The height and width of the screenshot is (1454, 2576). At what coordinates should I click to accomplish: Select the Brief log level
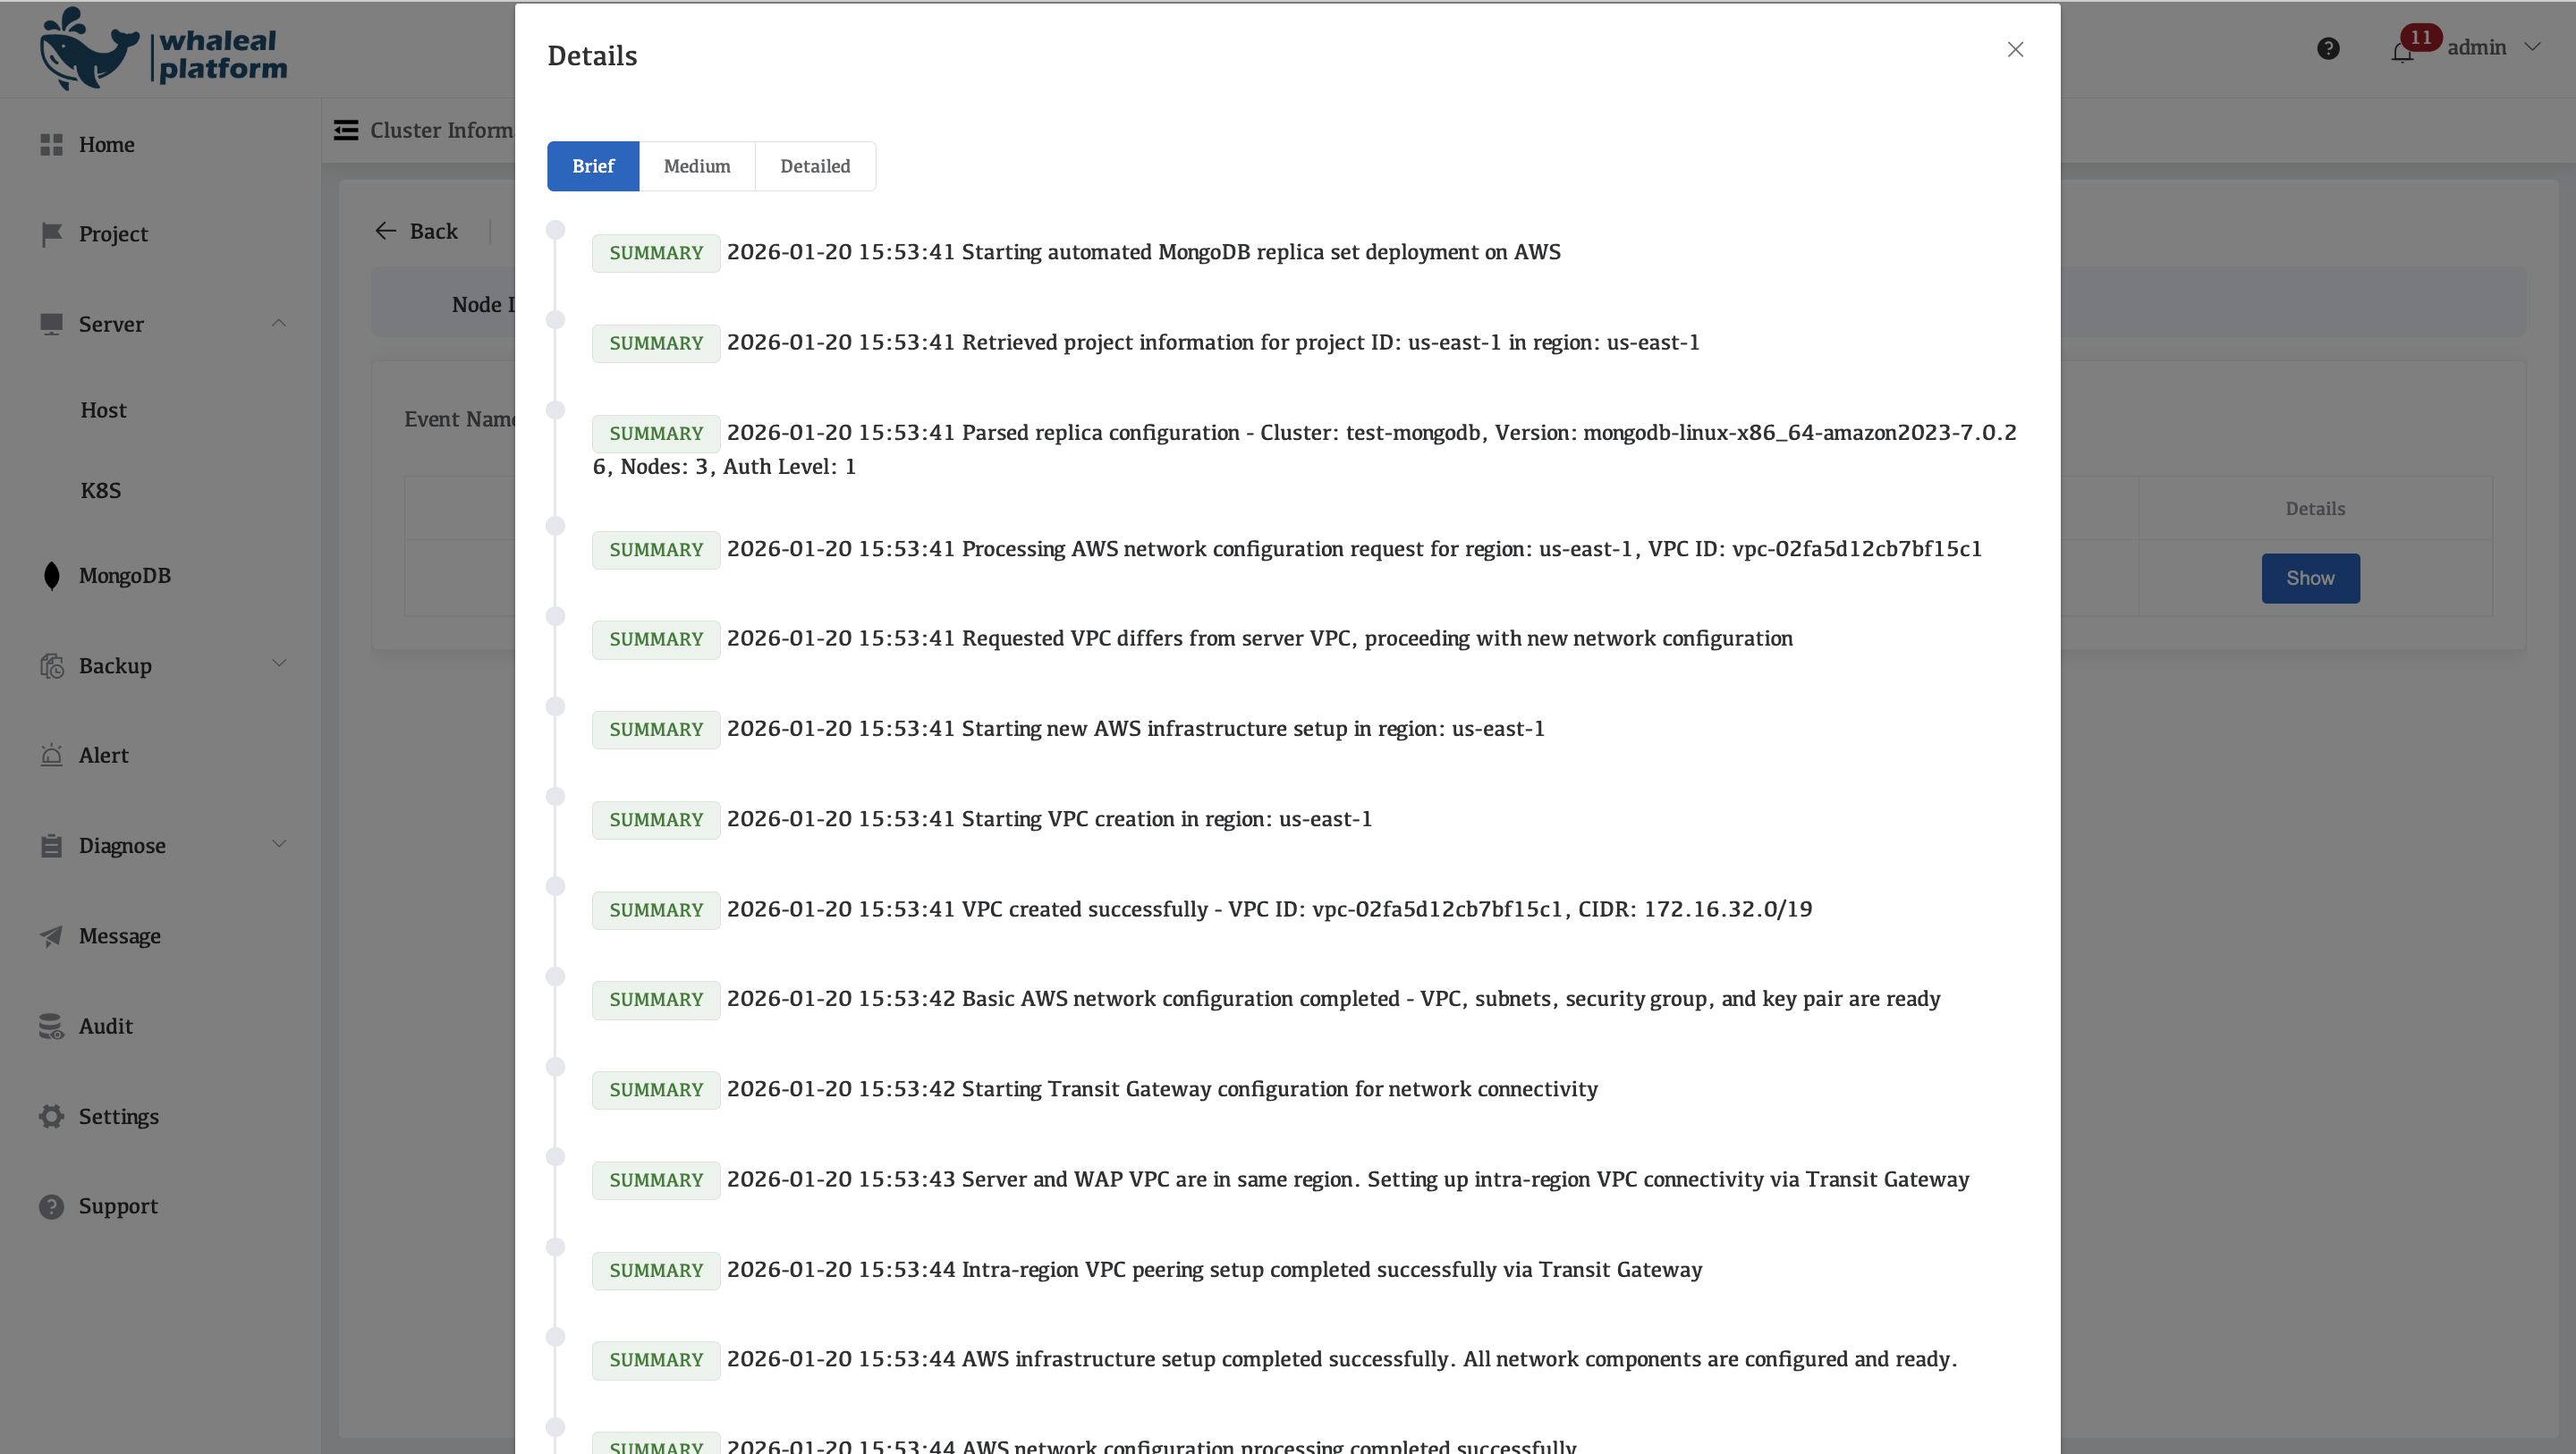[x=593, y=166]
